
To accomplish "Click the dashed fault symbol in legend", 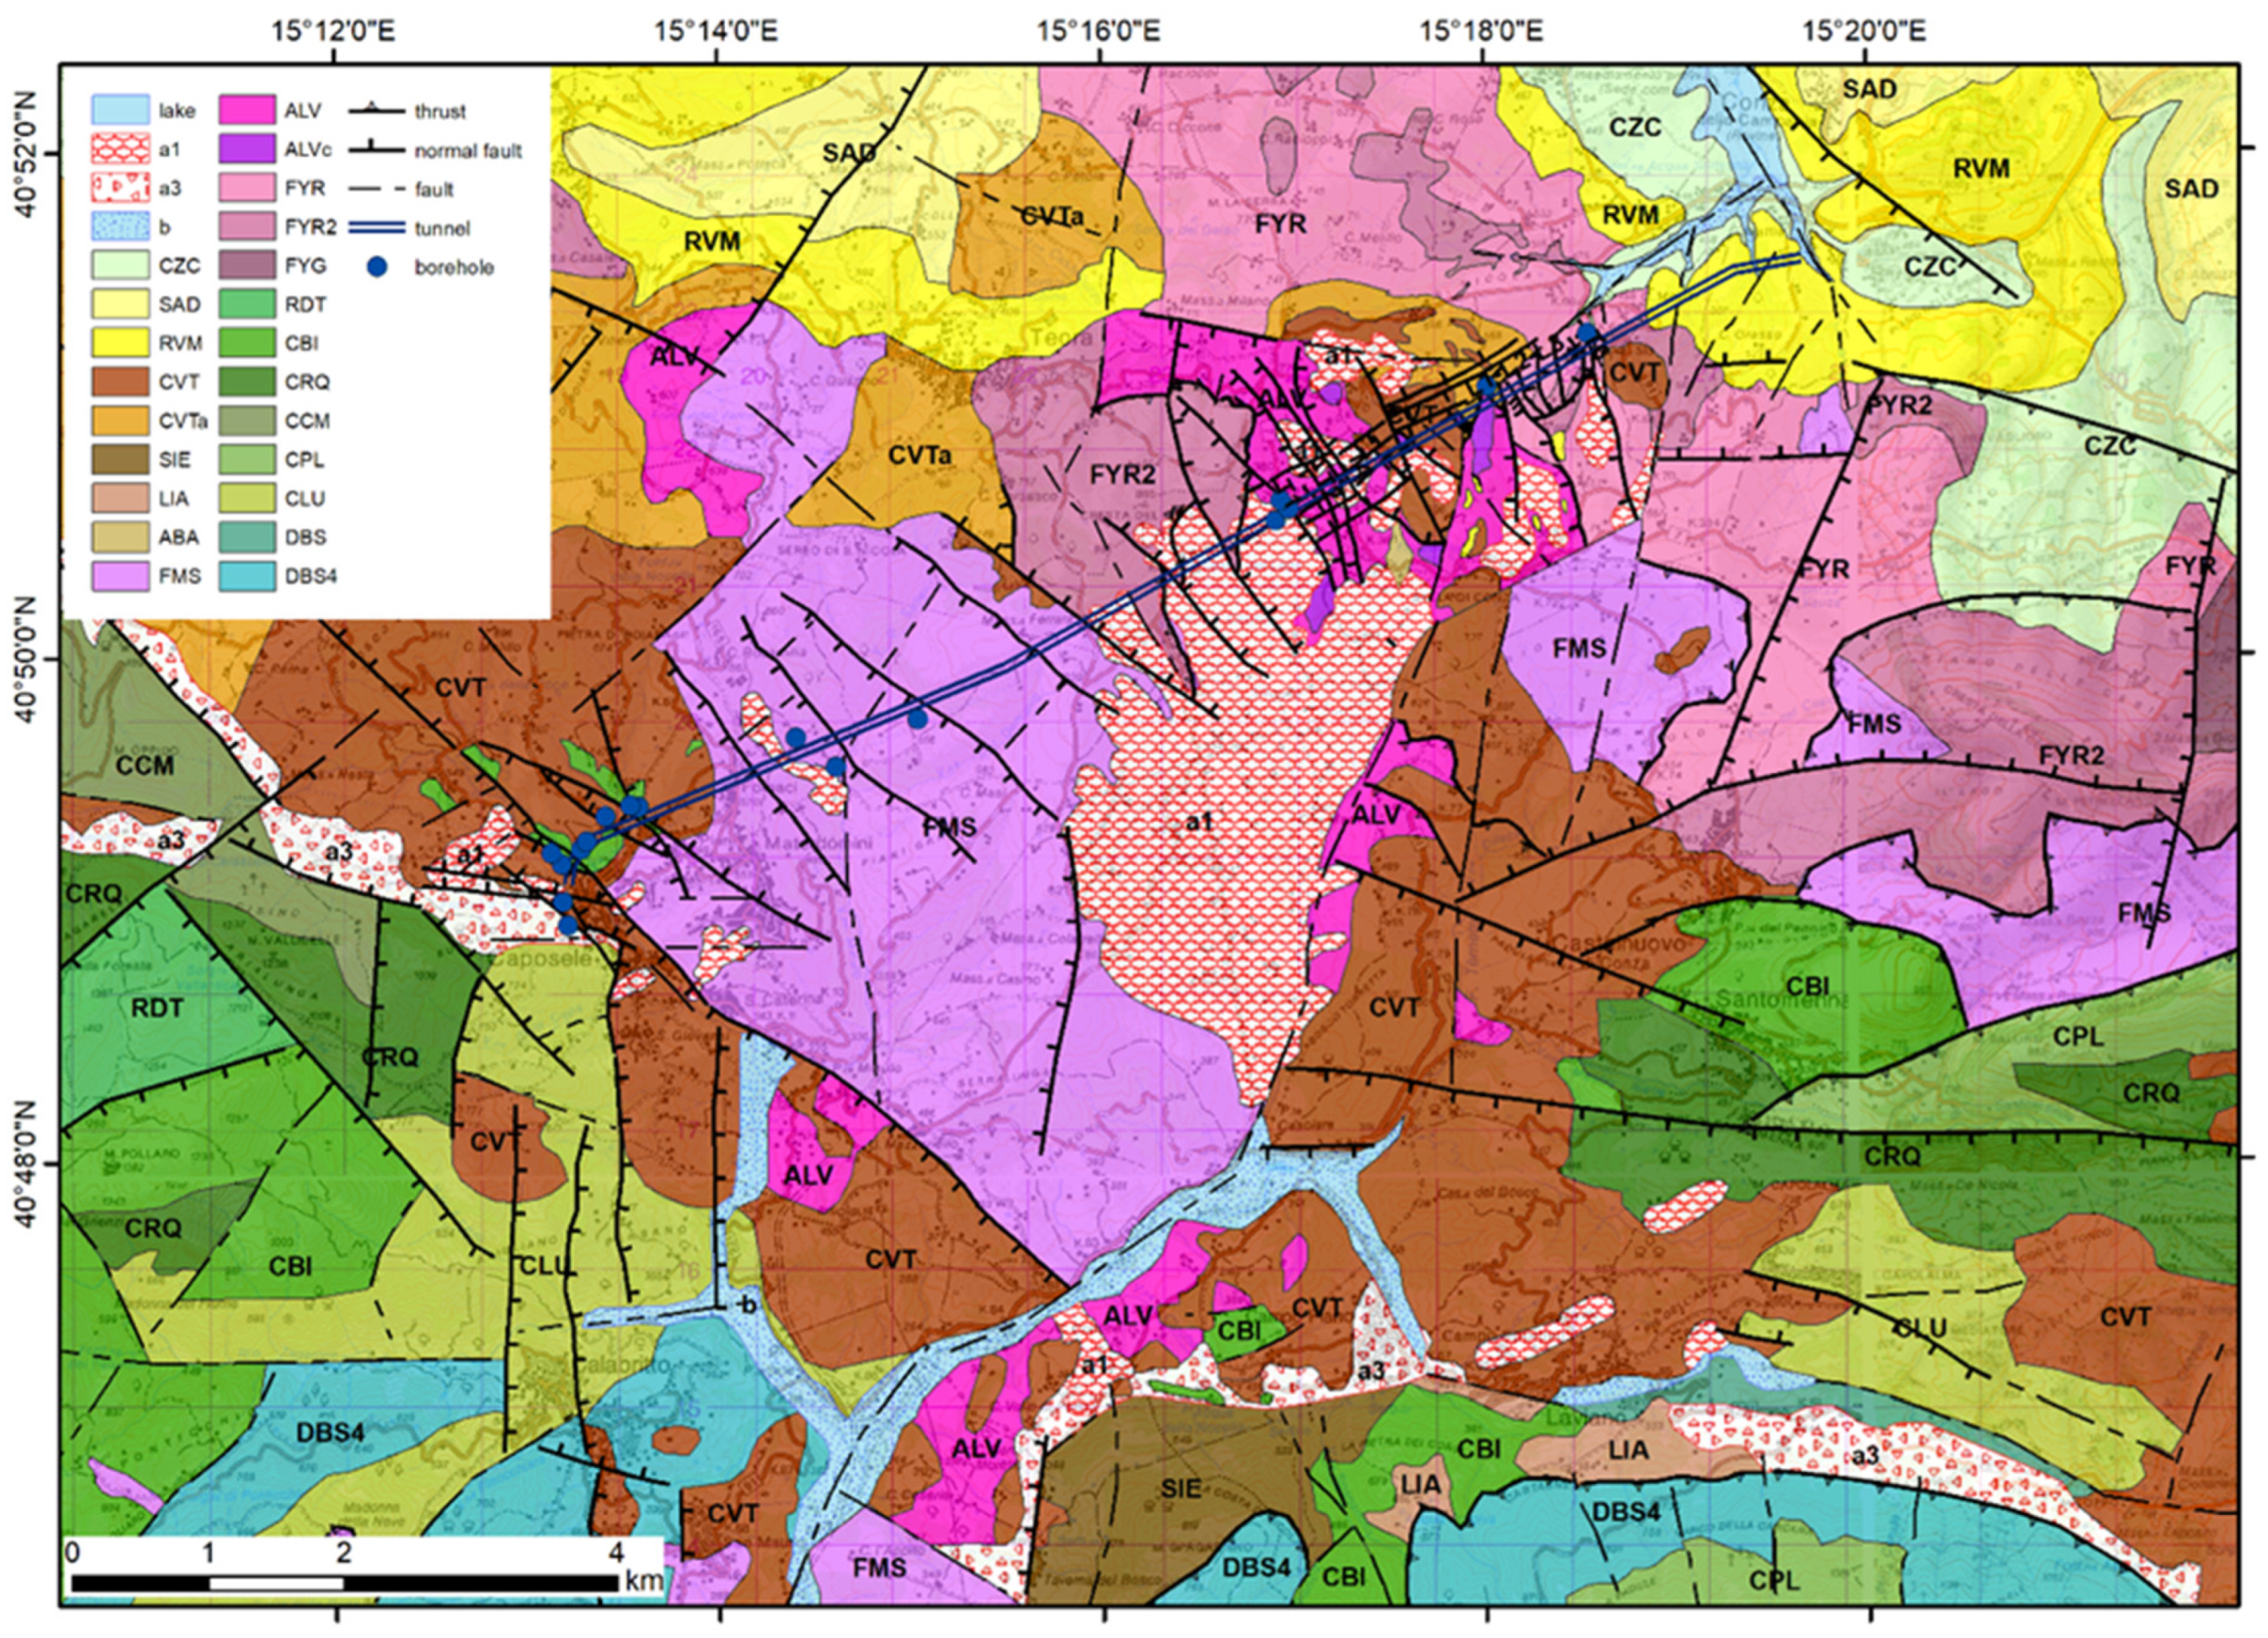I will click(x=376, y=188).
